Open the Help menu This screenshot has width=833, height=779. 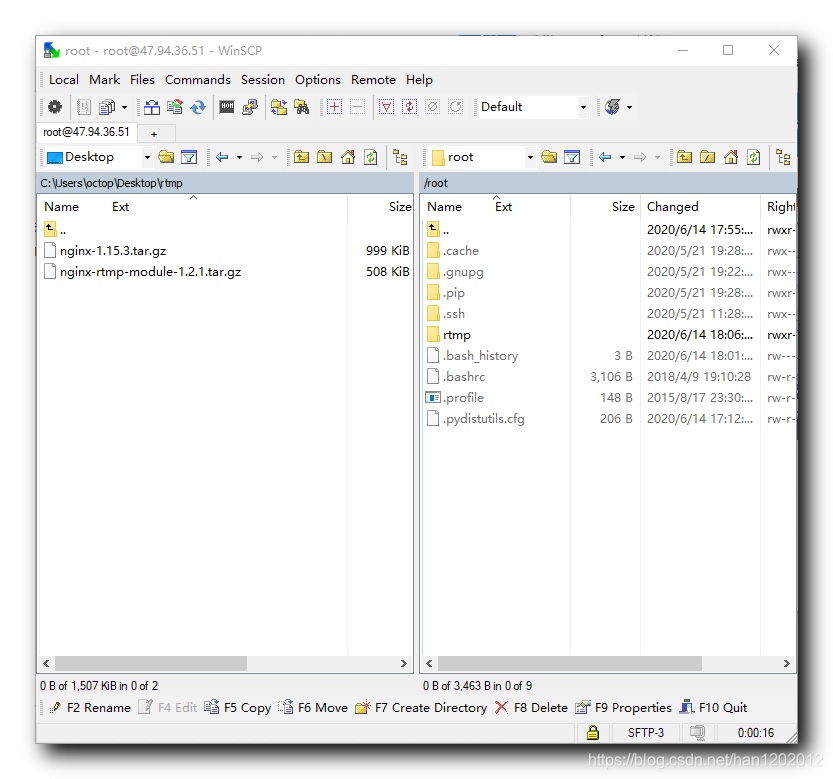[419, 80]
